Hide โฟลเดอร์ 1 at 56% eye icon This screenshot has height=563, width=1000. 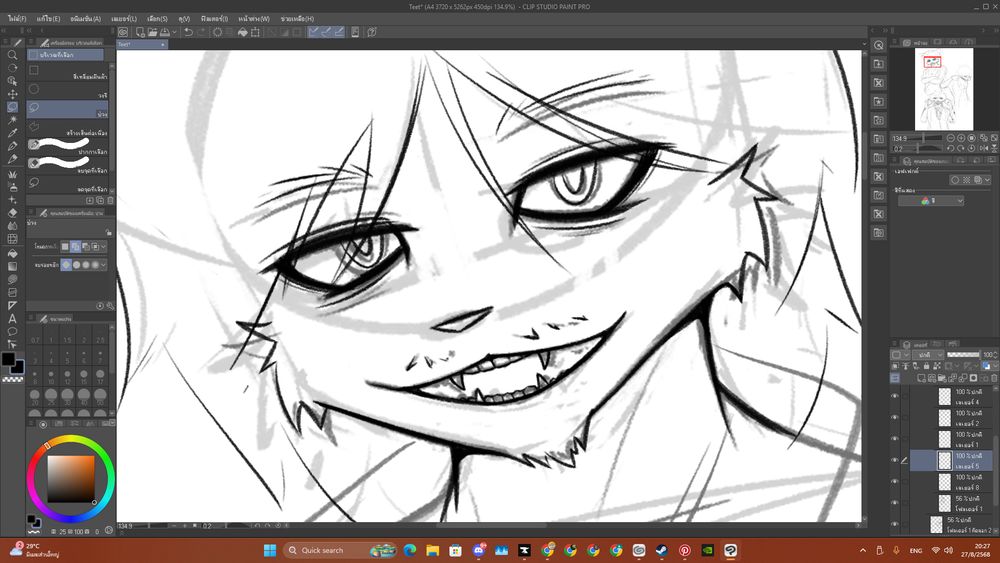(x=895, y=502)
